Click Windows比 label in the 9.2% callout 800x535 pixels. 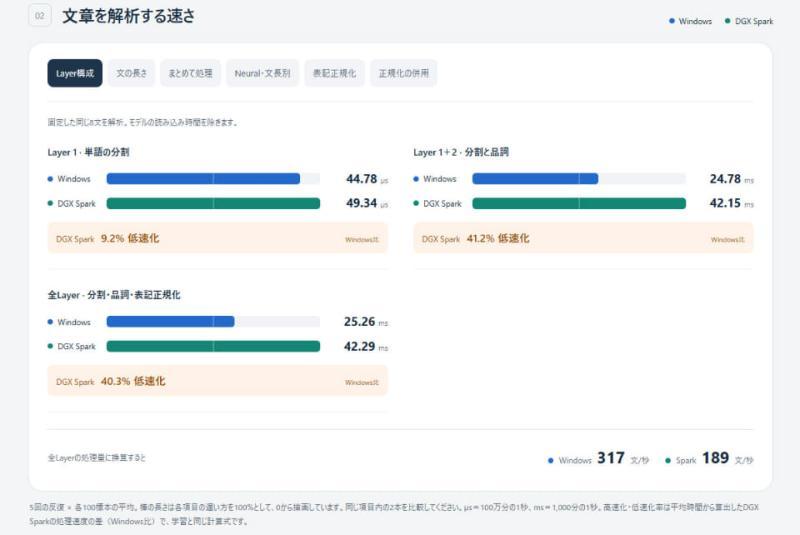click(x=362, y=240)
